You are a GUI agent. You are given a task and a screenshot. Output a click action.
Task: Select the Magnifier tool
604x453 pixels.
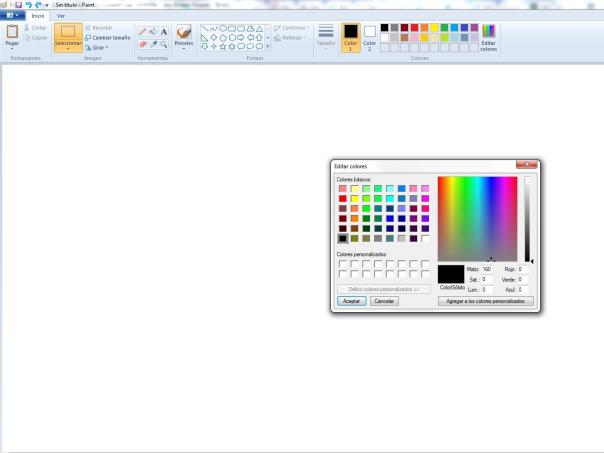(163, 44)
